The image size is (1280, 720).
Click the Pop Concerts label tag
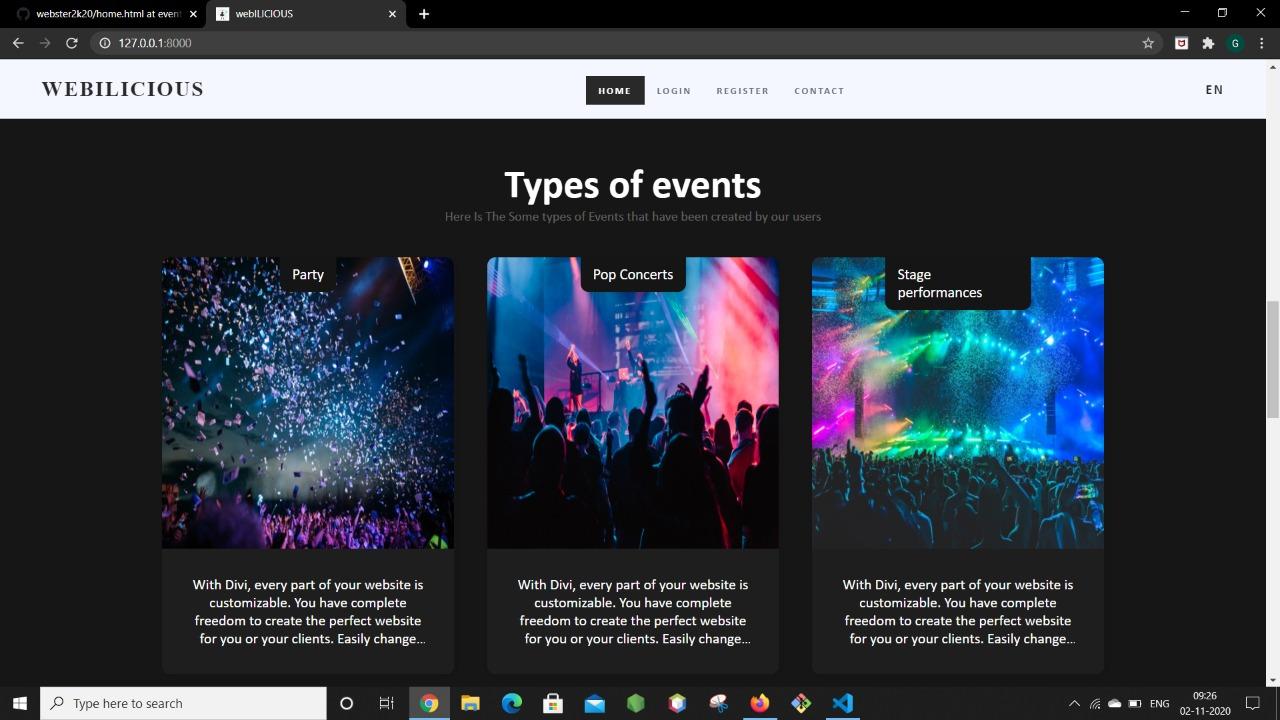point(633,274)
